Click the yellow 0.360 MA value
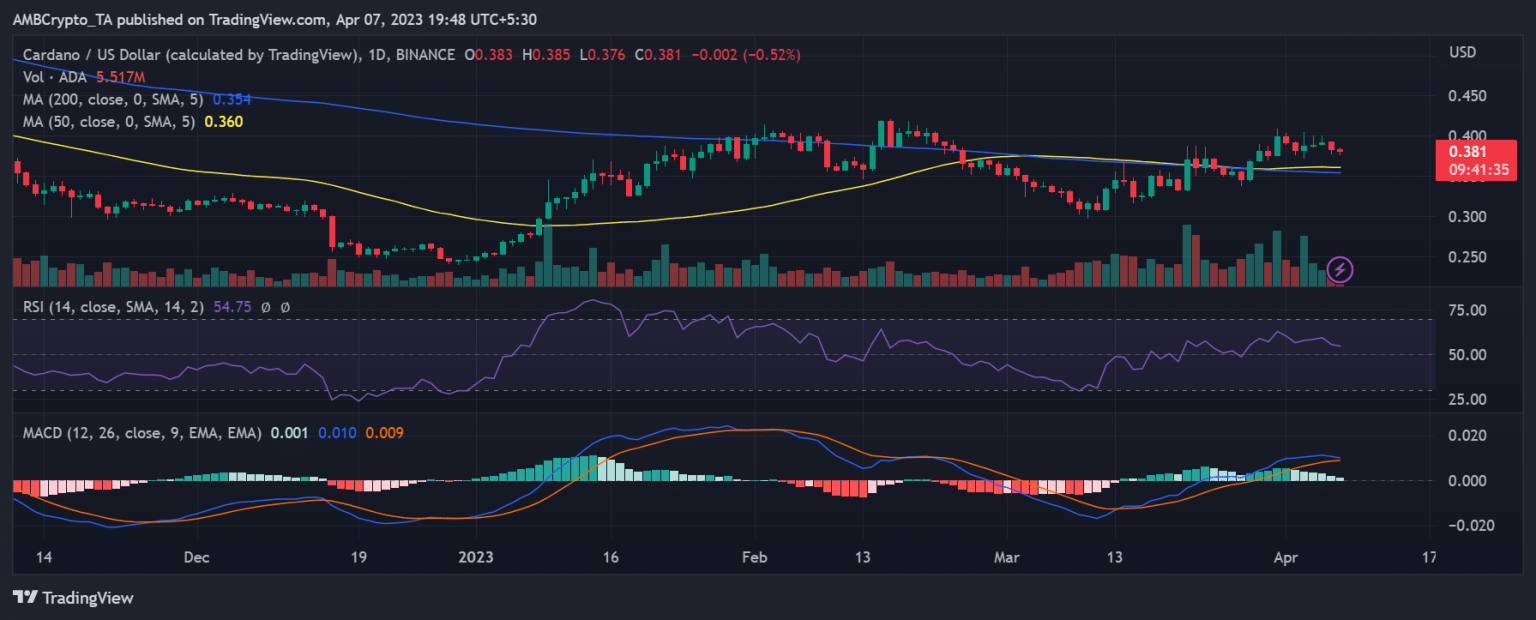Screen dimensions: 1536x620 223,121
